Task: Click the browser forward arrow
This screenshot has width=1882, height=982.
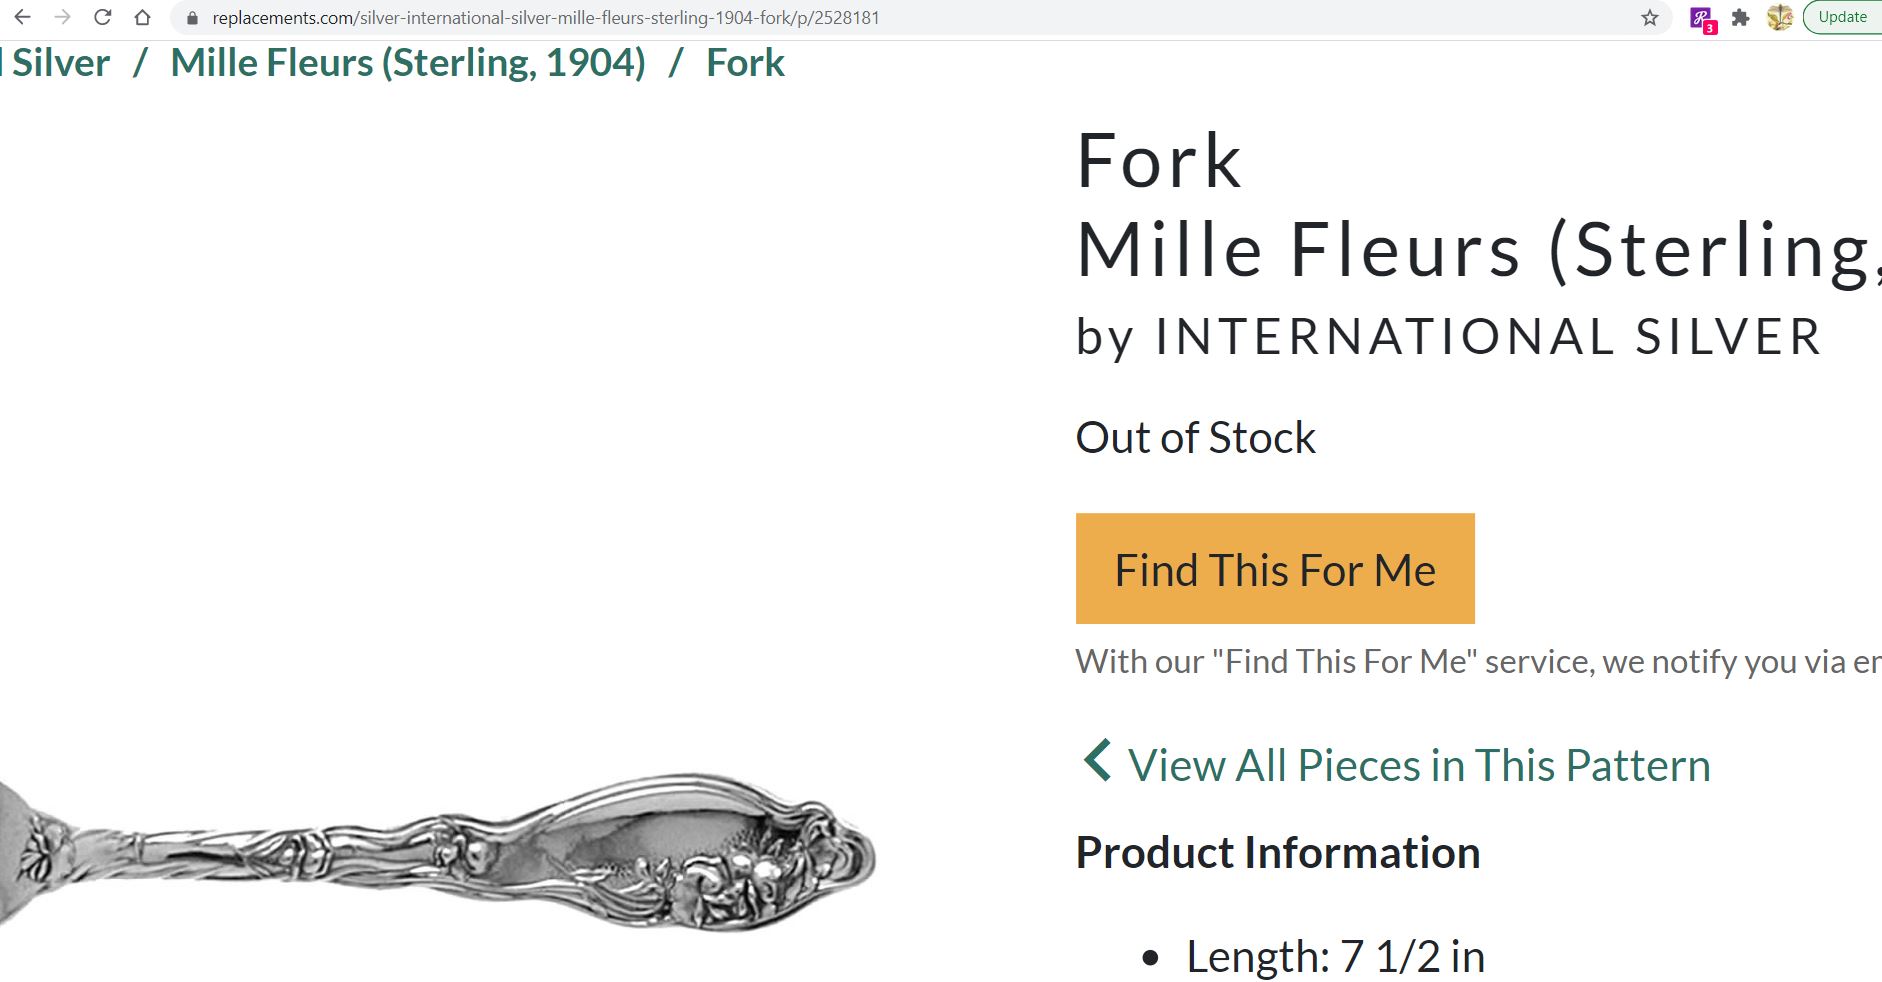Action: pos(62,17)
